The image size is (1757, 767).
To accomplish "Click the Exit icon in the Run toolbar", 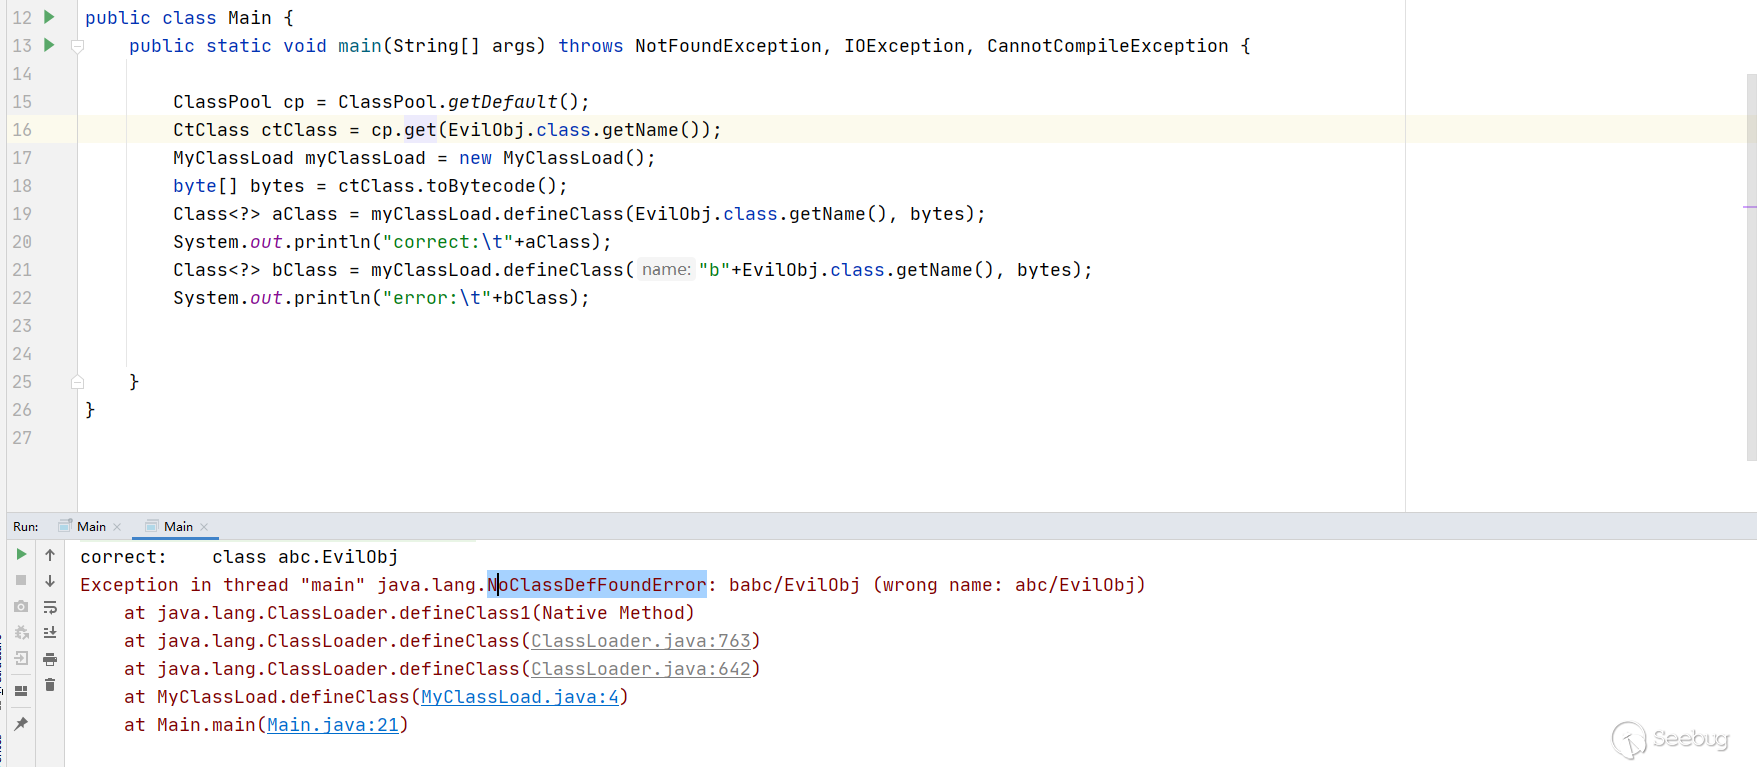I will [x=21, y=658].
